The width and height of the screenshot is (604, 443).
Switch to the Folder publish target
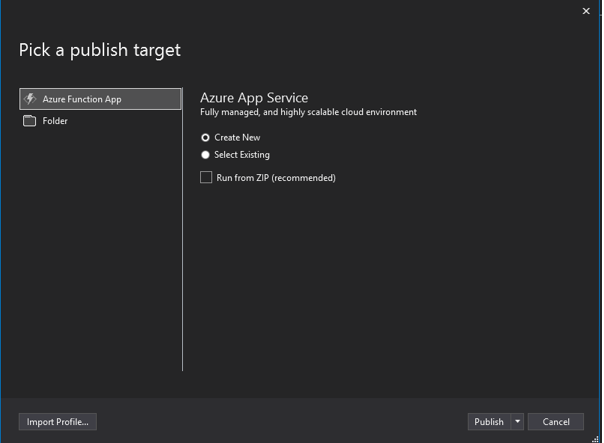[x=100, y=121]
